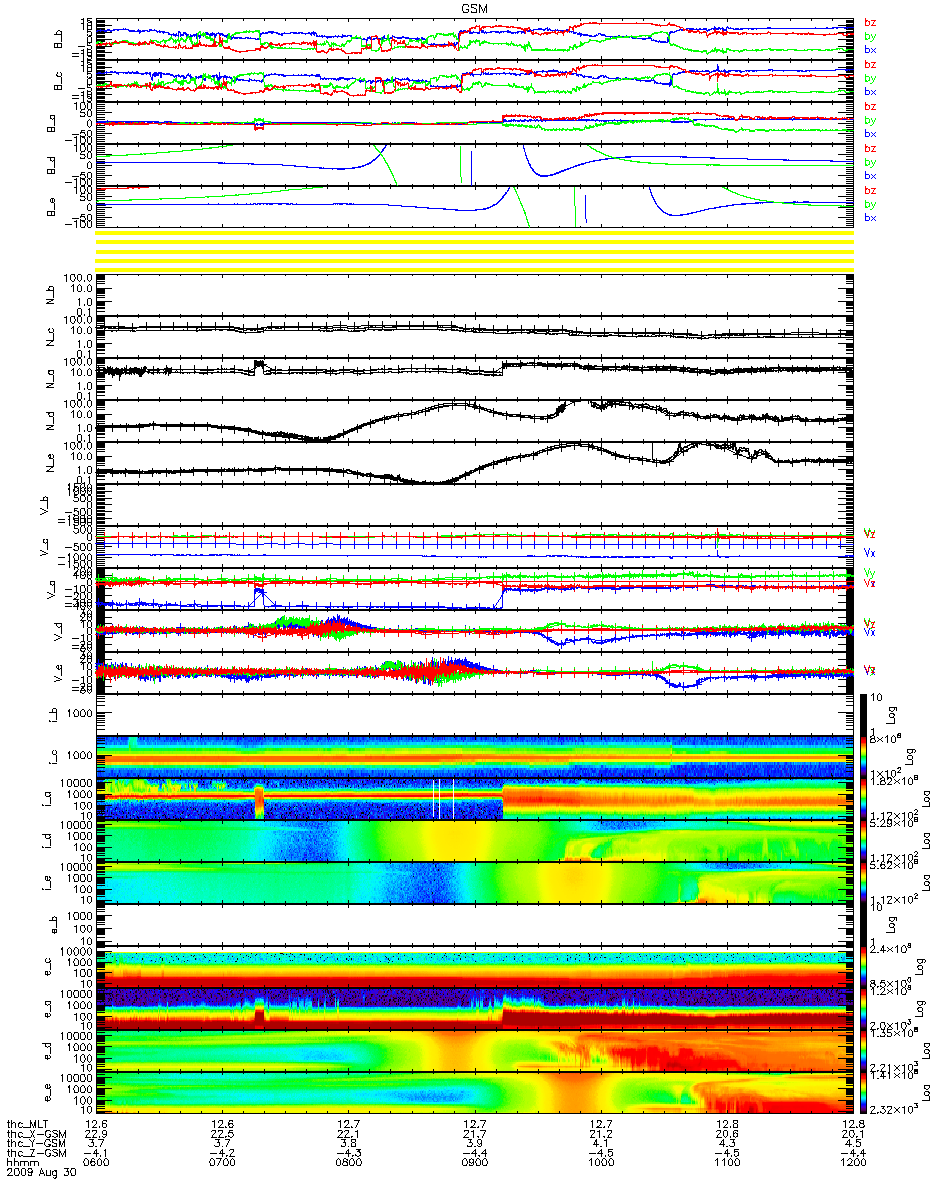Click the Y-GSM value 3.9

(474, 1144)
